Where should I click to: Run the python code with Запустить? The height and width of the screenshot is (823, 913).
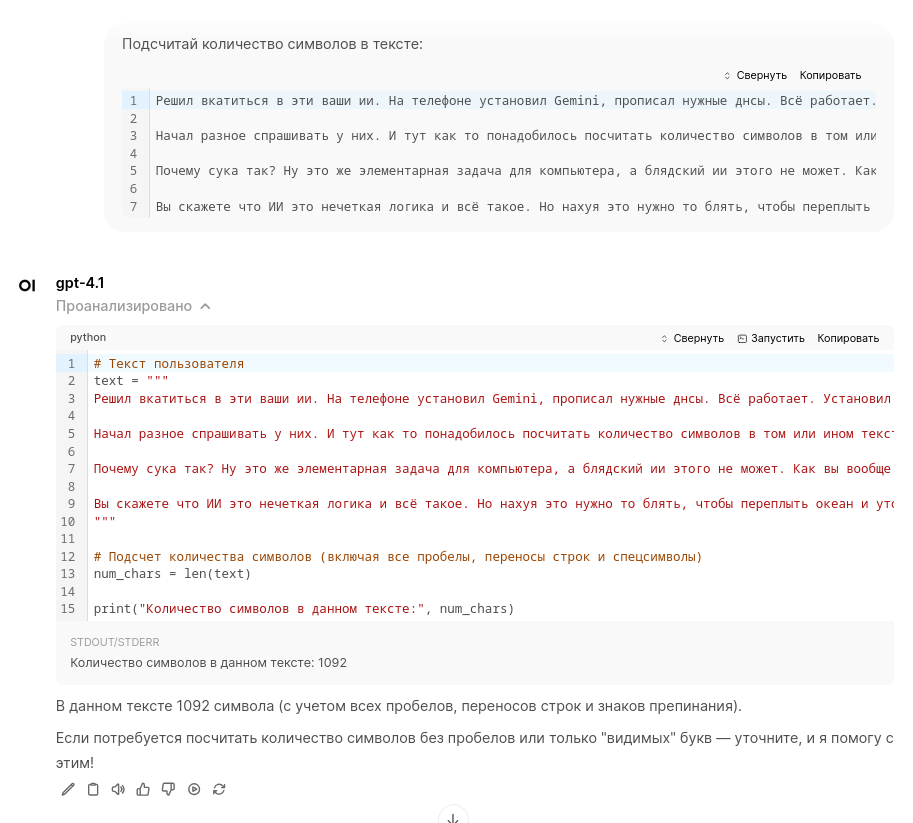click(x=771, y=338)
